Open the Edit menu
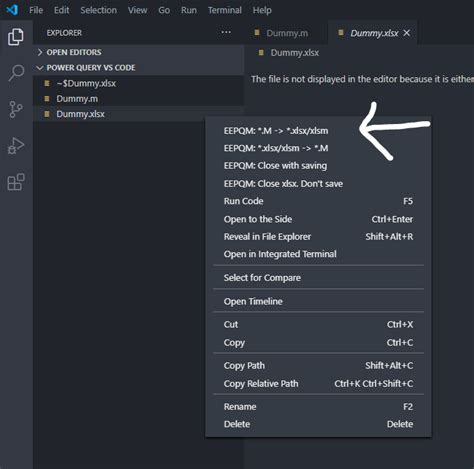 click(61, 10)
